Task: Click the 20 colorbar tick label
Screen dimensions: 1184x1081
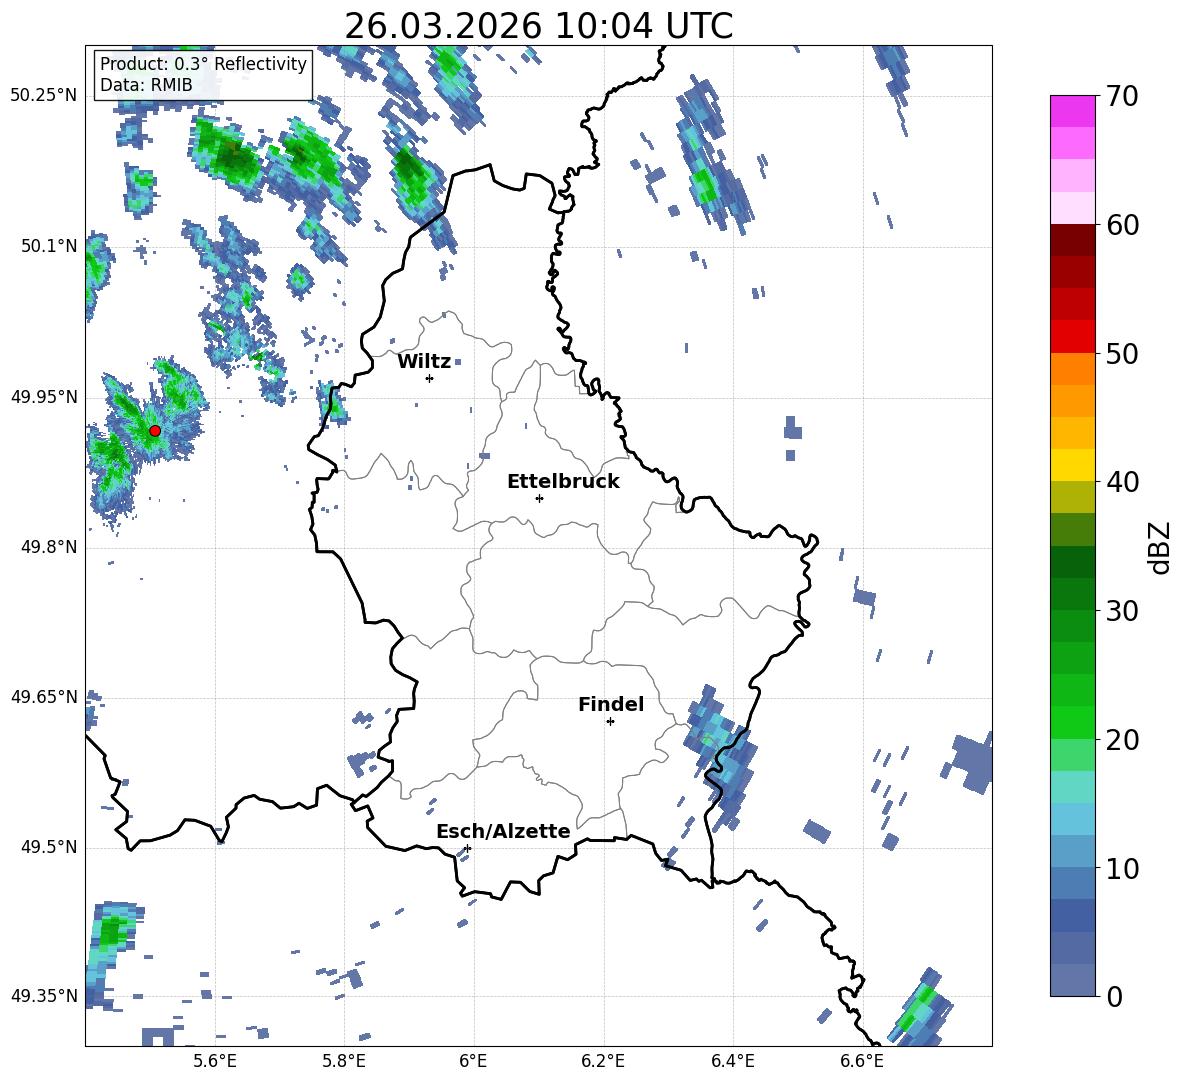Action: [1122, 740]
